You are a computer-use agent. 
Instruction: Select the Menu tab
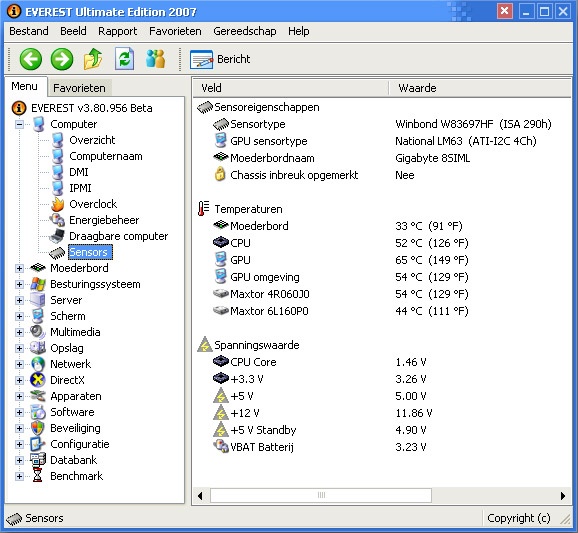click(x=25, y=86)
